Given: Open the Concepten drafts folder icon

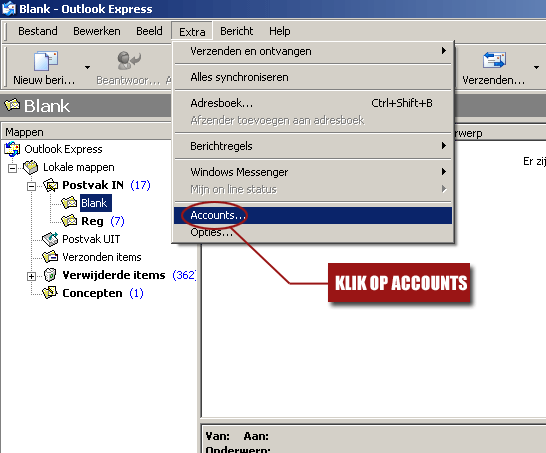Looking at the screenshot, I should tap(50, 293).
